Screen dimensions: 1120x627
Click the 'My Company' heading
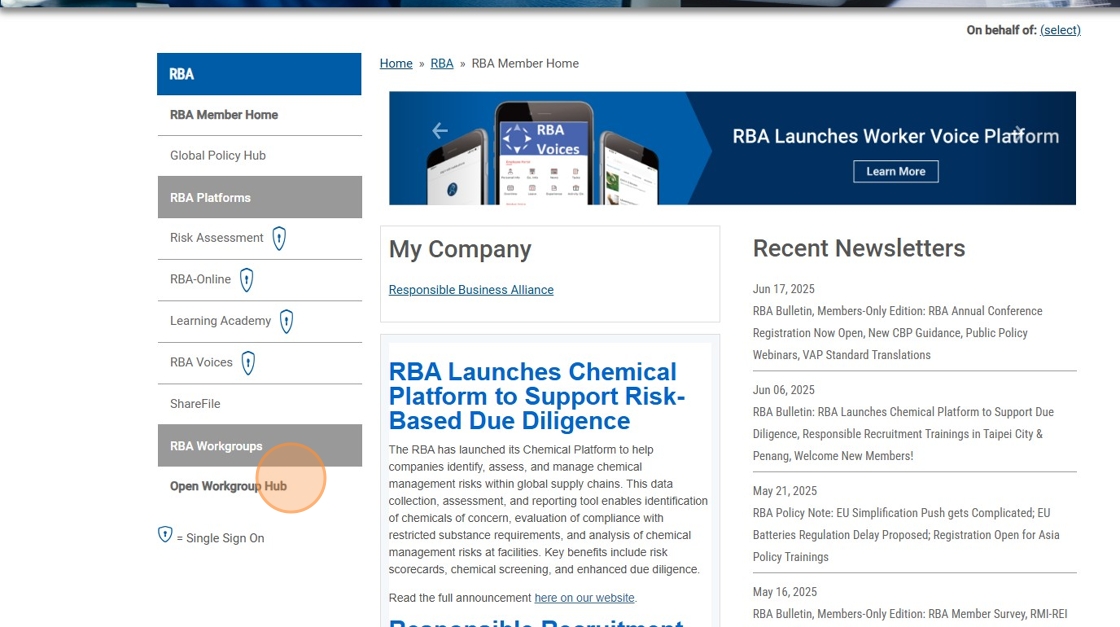point(460,249)
